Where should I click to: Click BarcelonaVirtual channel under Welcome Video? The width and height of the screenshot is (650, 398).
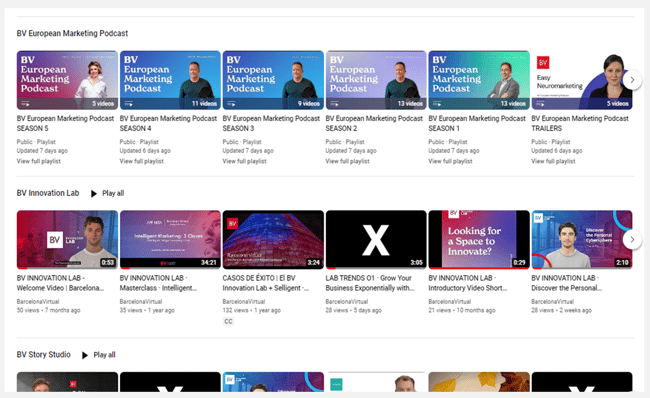38,302
